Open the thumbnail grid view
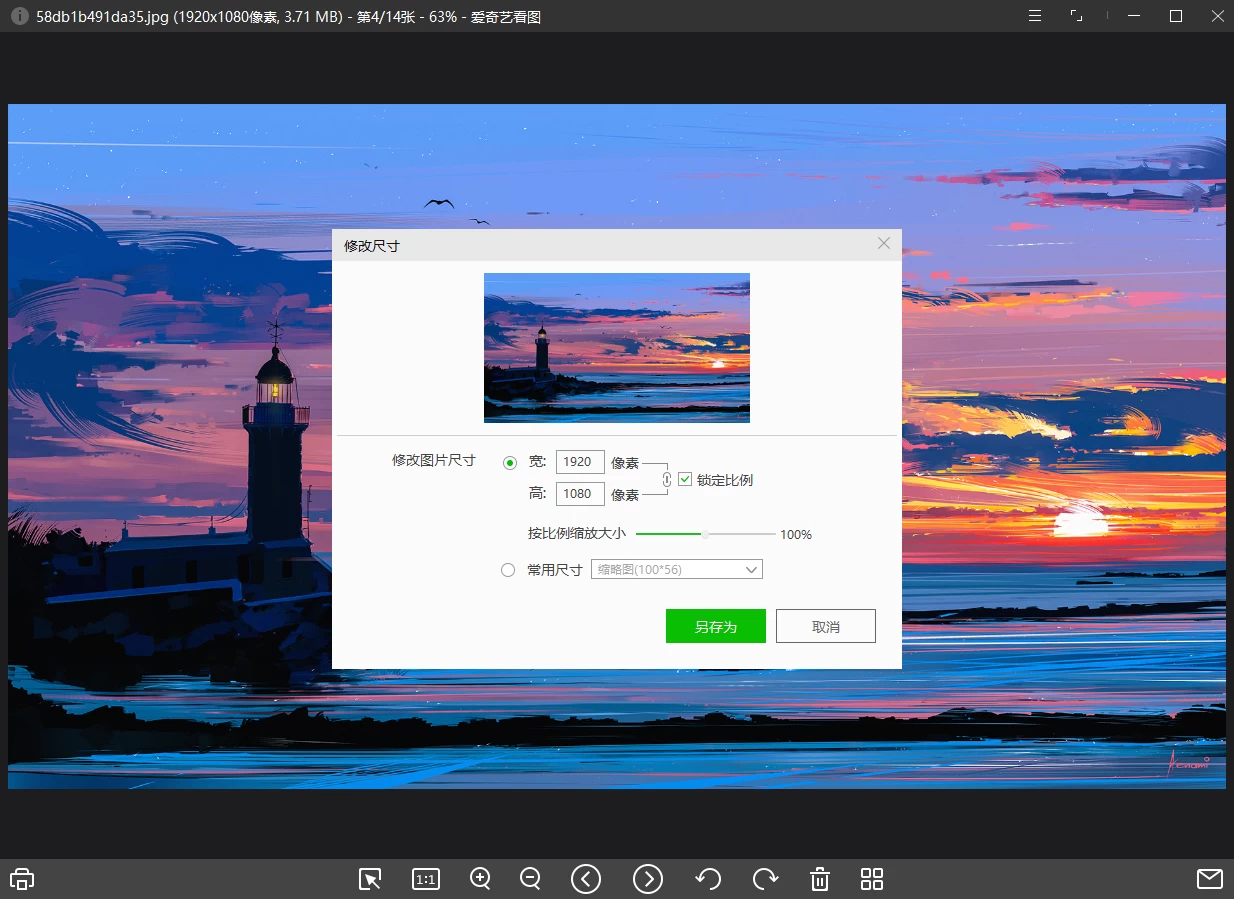This screenshot has width=1234, height=899. [x=871, y=879]
